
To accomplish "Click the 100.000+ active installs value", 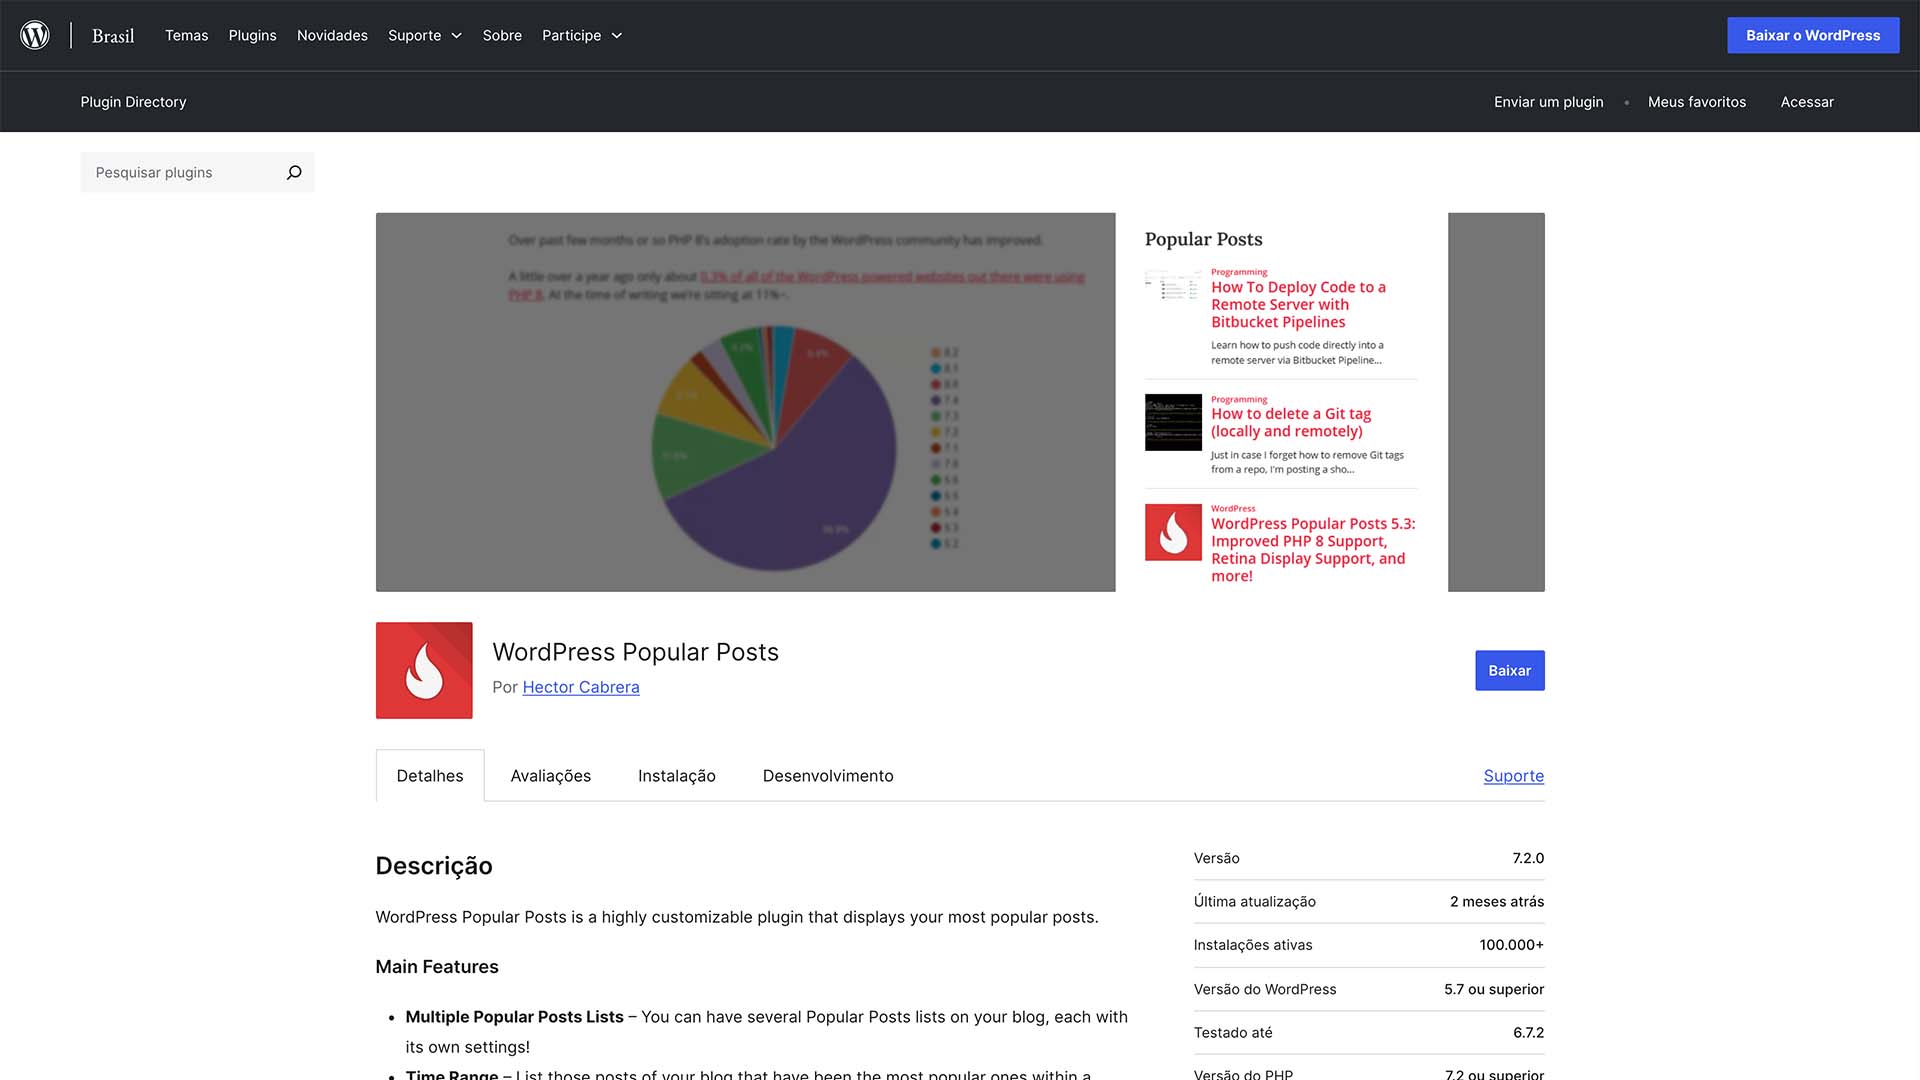I will point(1511,945).
